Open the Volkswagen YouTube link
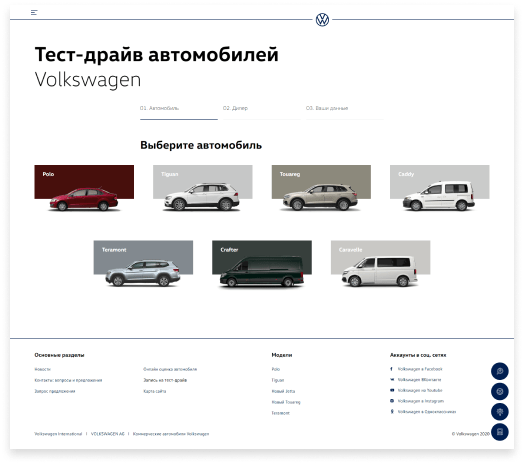Image resolution: width=524 pixels, height=464 pixels. tap(420, 390)
